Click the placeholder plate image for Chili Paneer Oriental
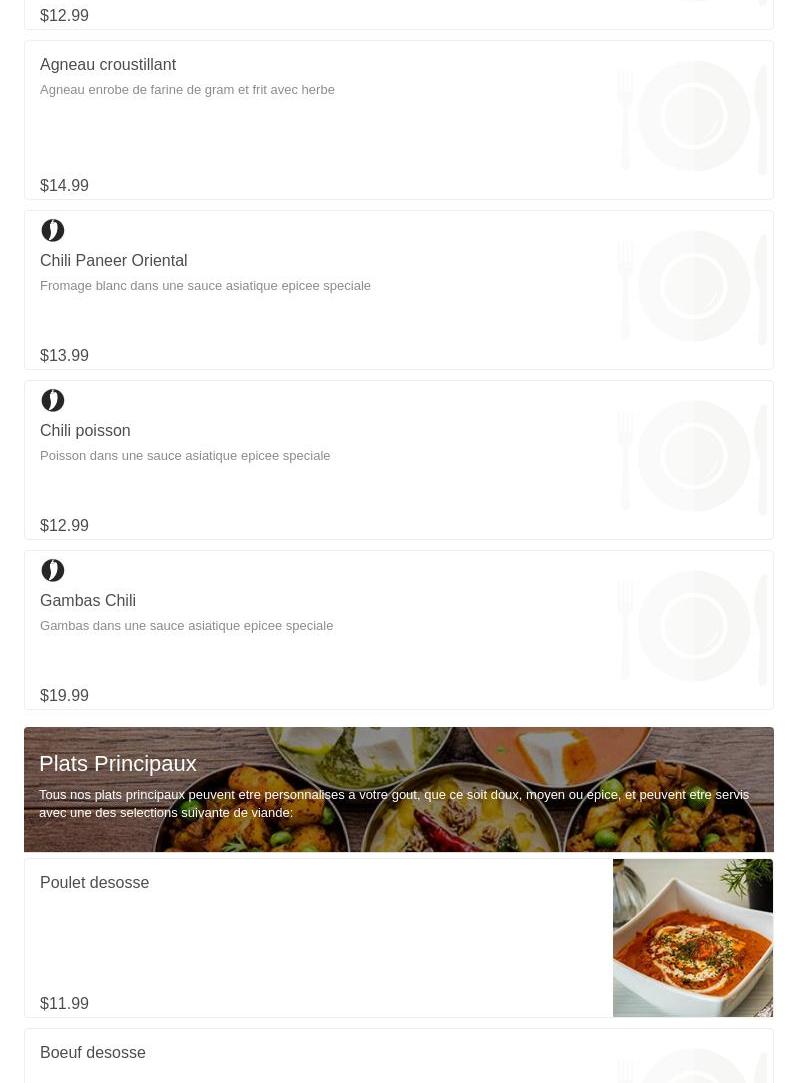The width and height of the screenshot is (785, 1083). pos(692,286)
